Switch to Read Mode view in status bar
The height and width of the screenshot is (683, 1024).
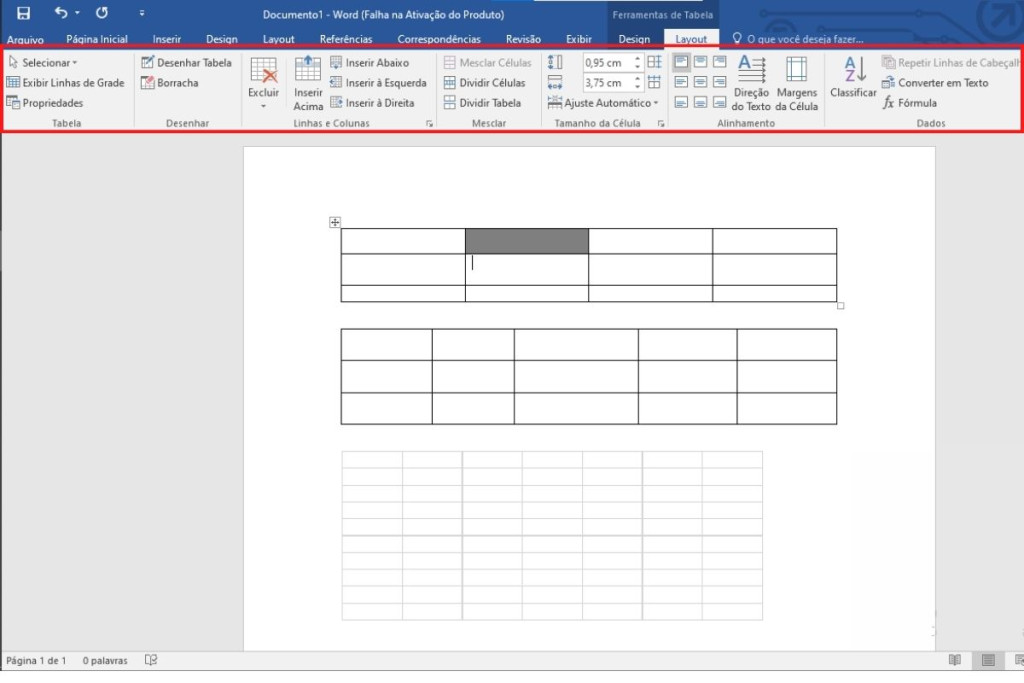(x=955, y=660)
